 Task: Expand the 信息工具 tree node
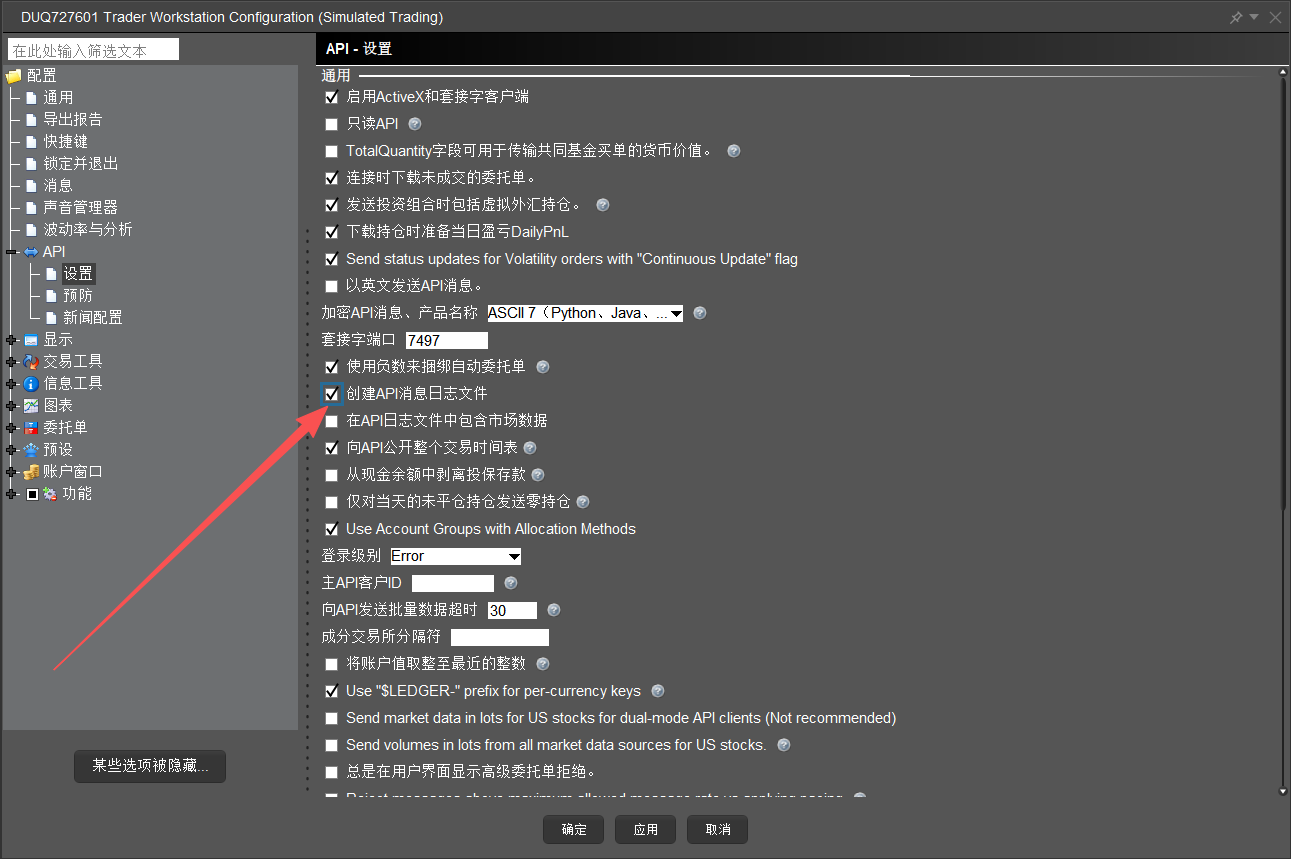pos(12,384)
